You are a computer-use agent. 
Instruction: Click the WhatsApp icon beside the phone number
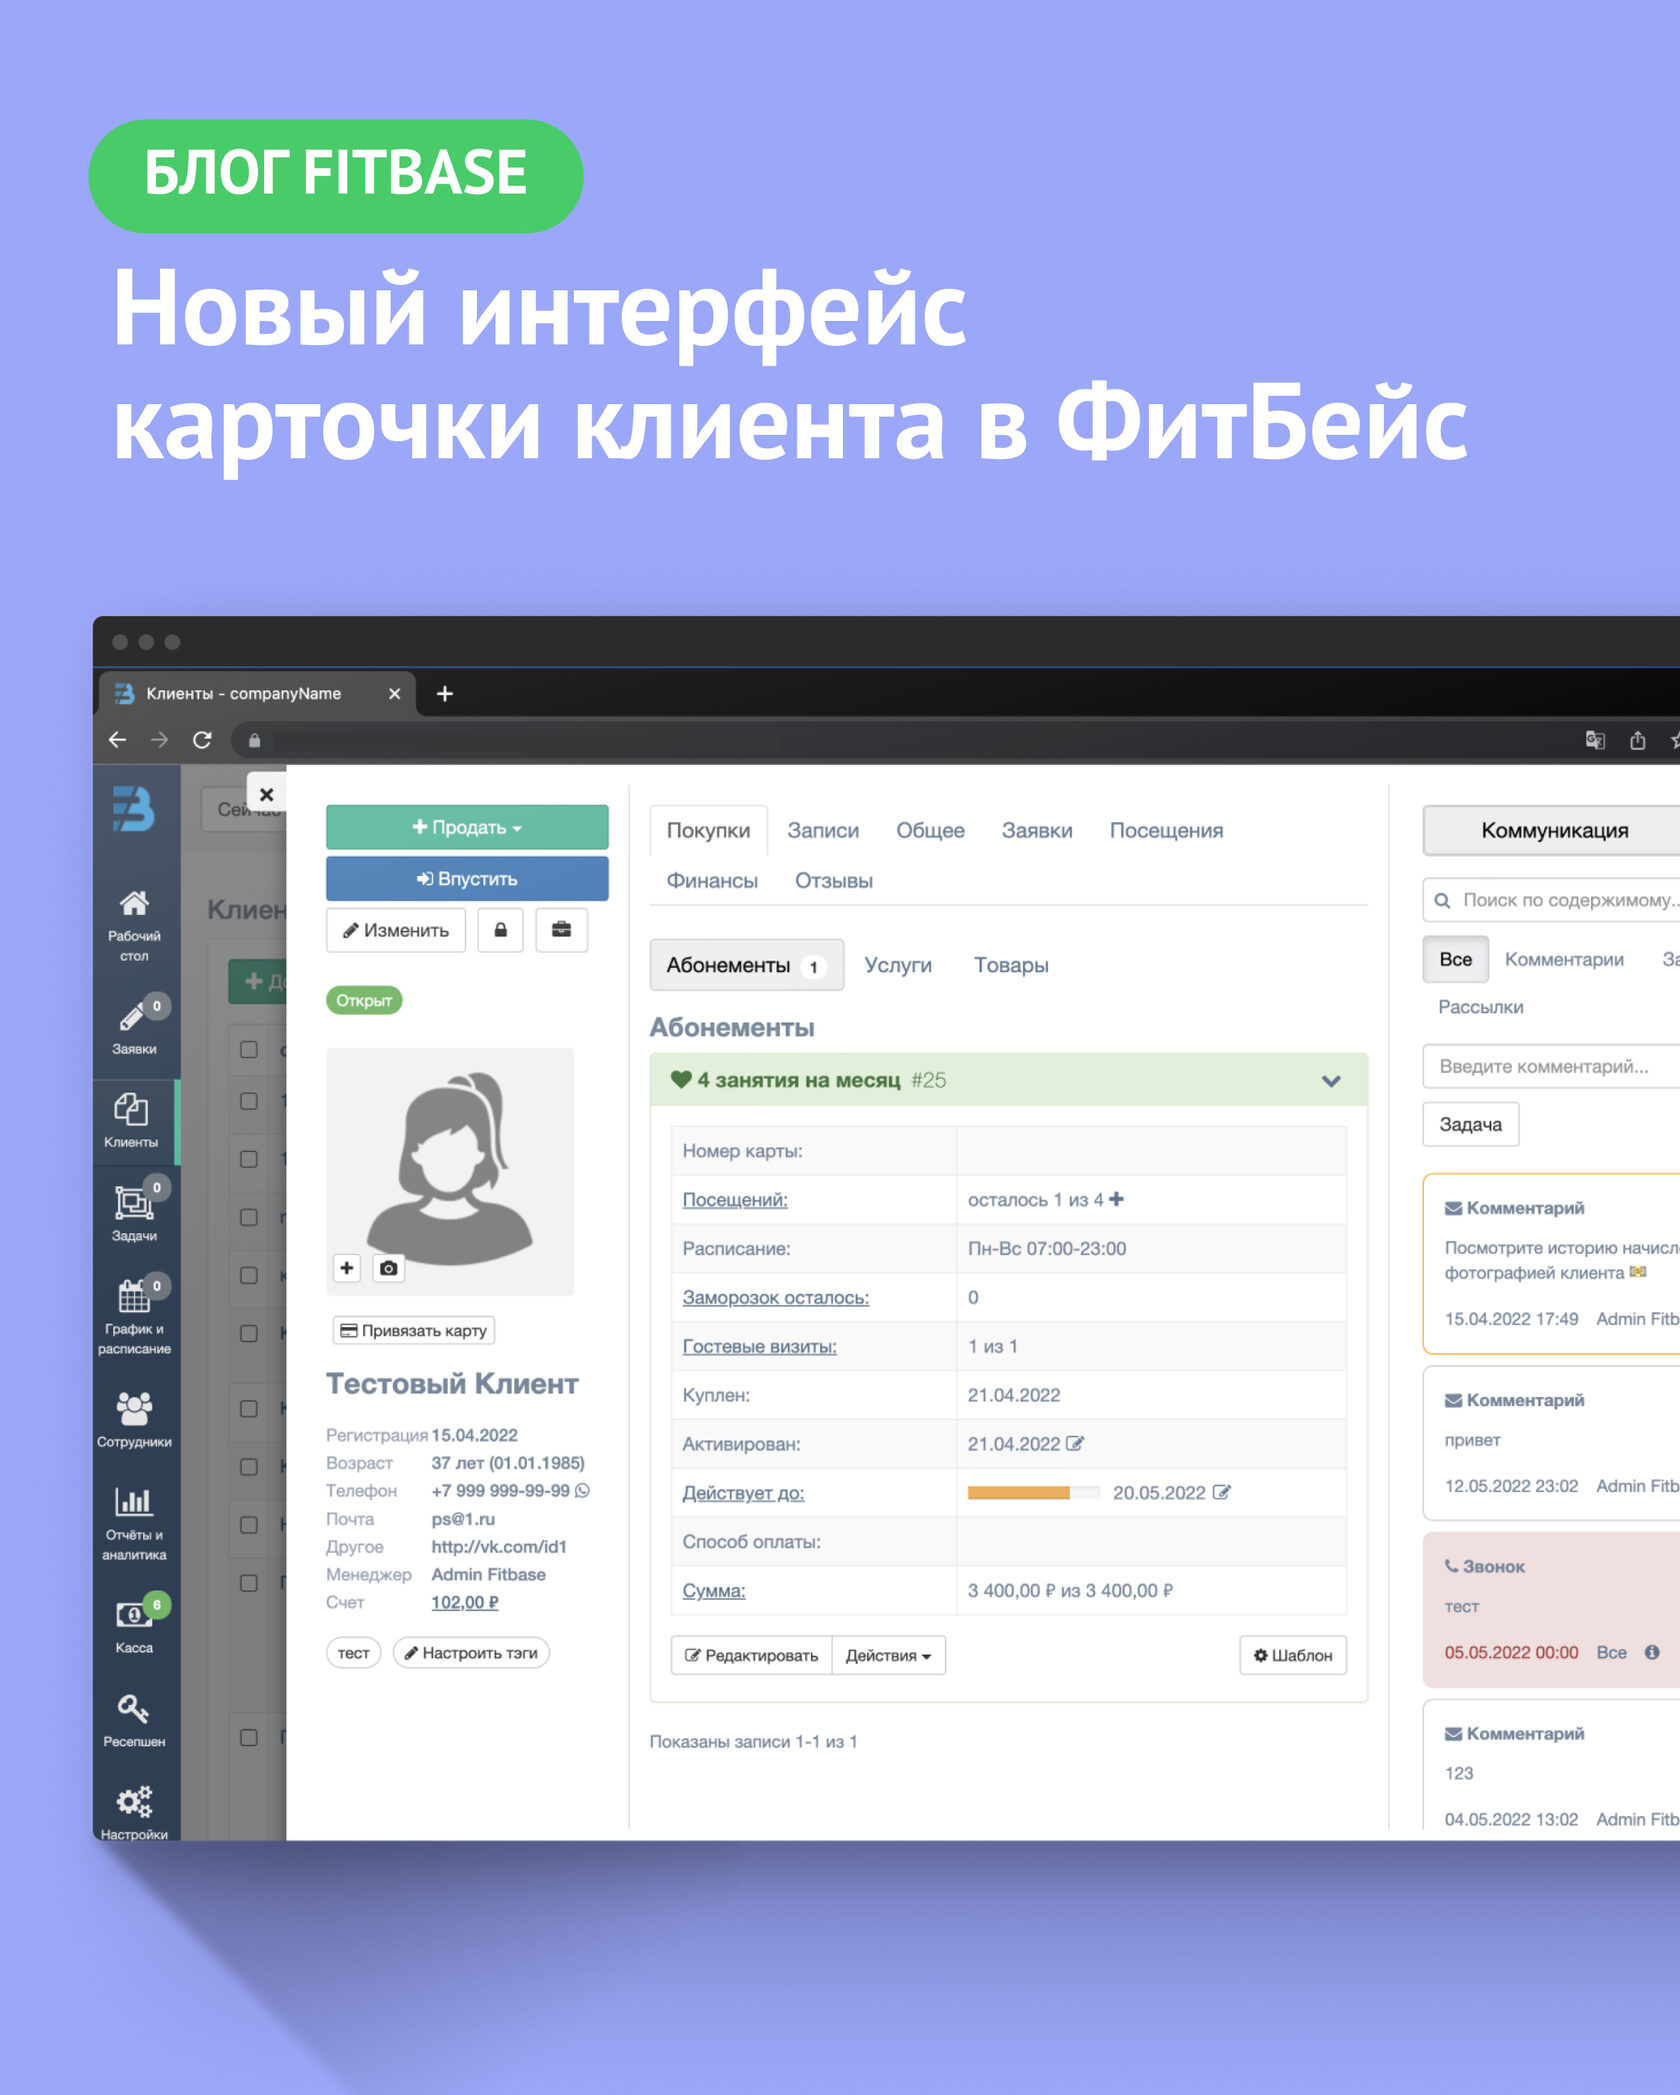(583, 1491)
